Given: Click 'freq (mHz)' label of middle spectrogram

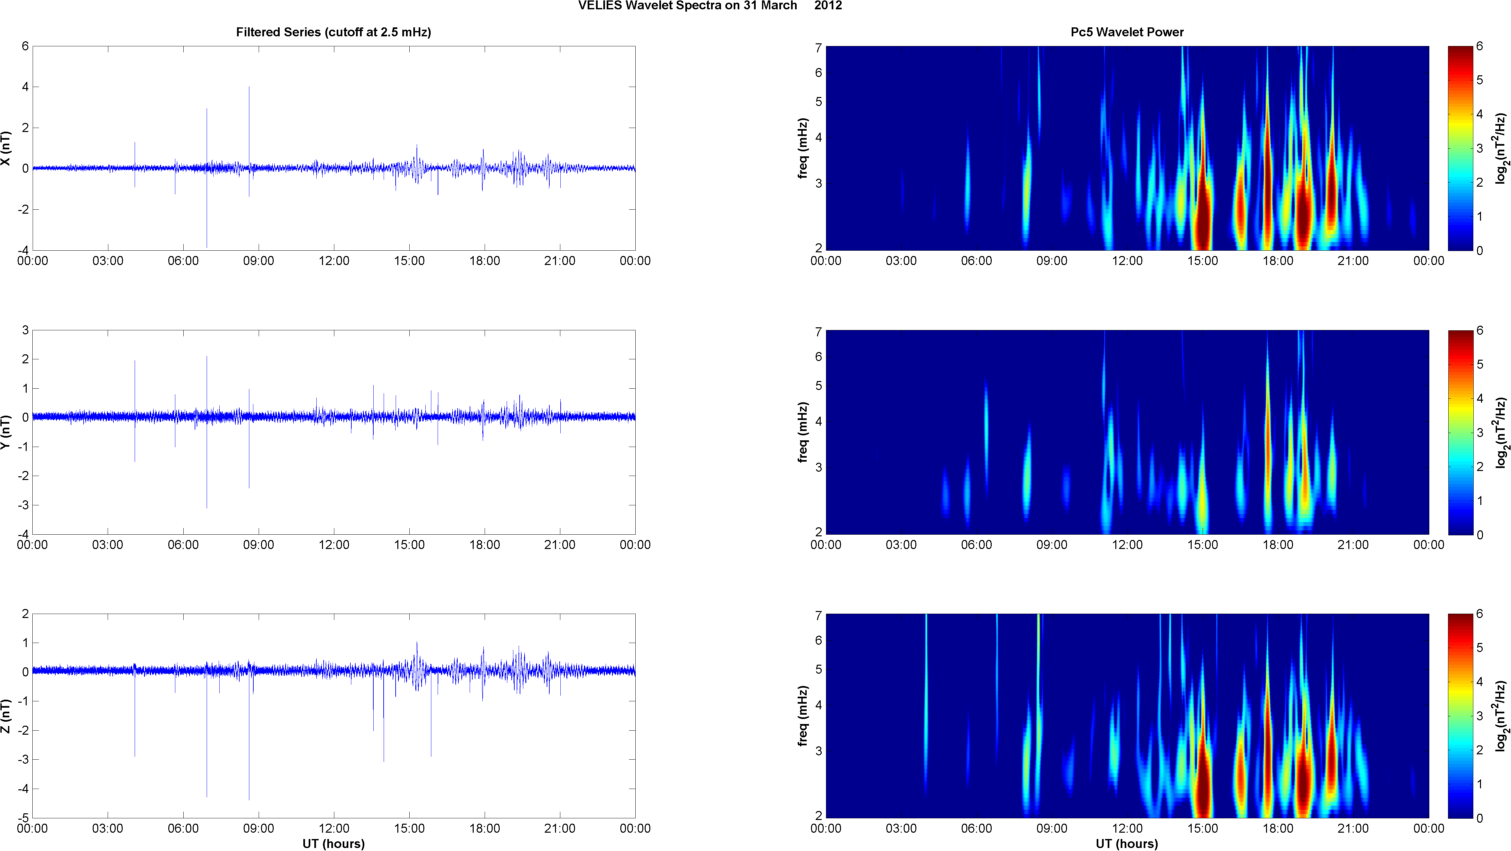Looking at the screenshot, I should tap(803, 432).
